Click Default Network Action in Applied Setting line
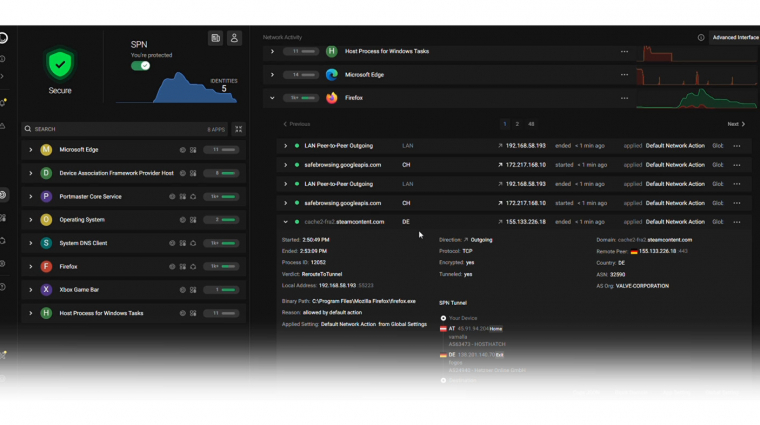 coord(348,324)
